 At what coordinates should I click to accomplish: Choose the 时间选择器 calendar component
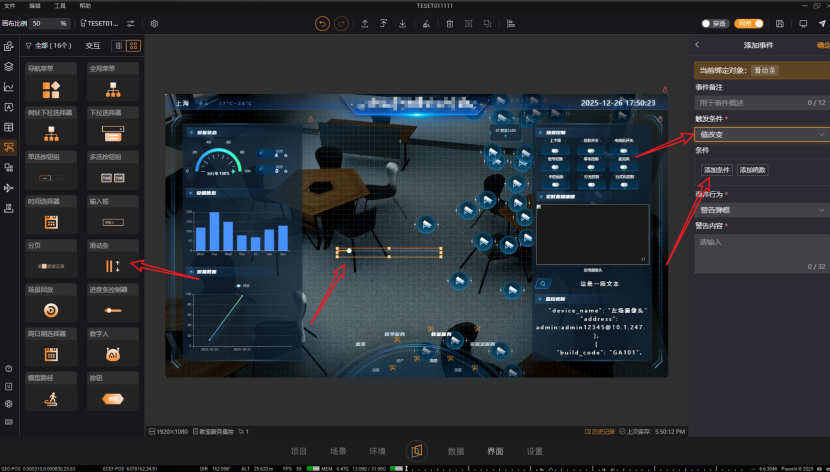(51, 215)
